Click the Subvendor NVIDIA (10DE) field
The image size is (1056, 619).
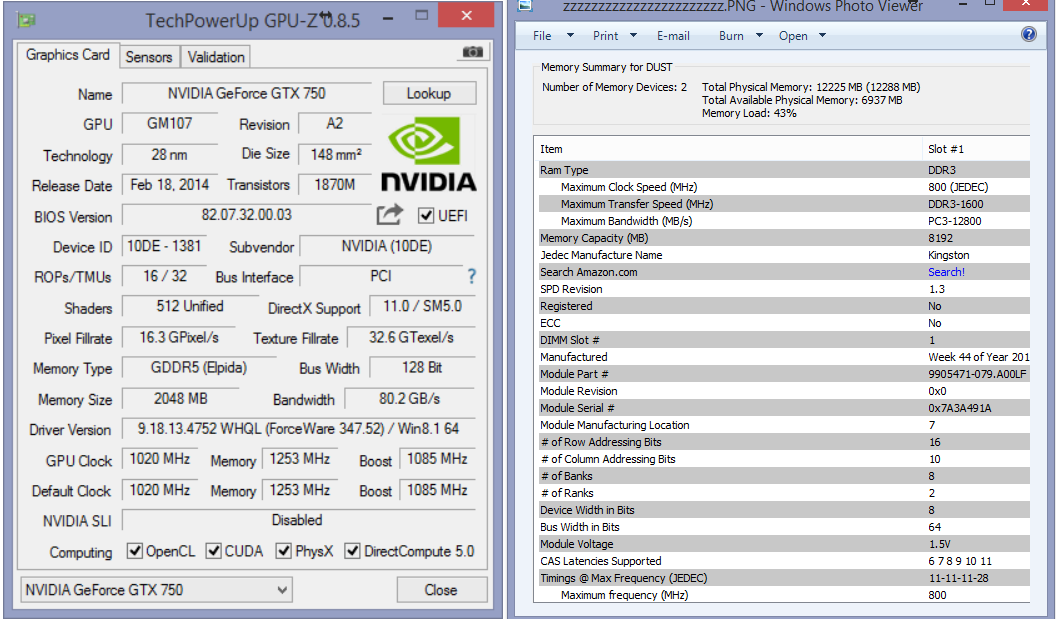(x=387, y=247)
